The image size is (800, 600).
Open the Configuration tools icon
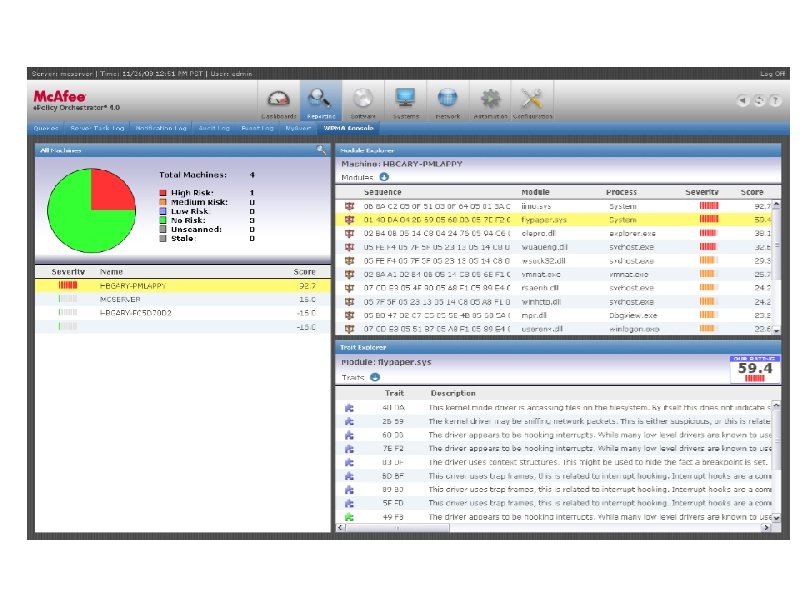pyautogui.click(x=532, y=98)
